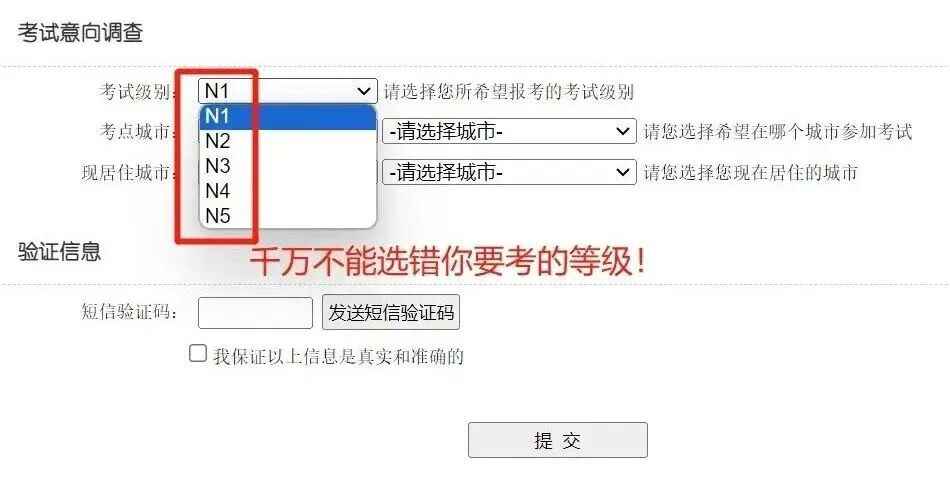Select N4 in the dropdown list
Viewport: 950px width, 483px height.
pos(288,191)
